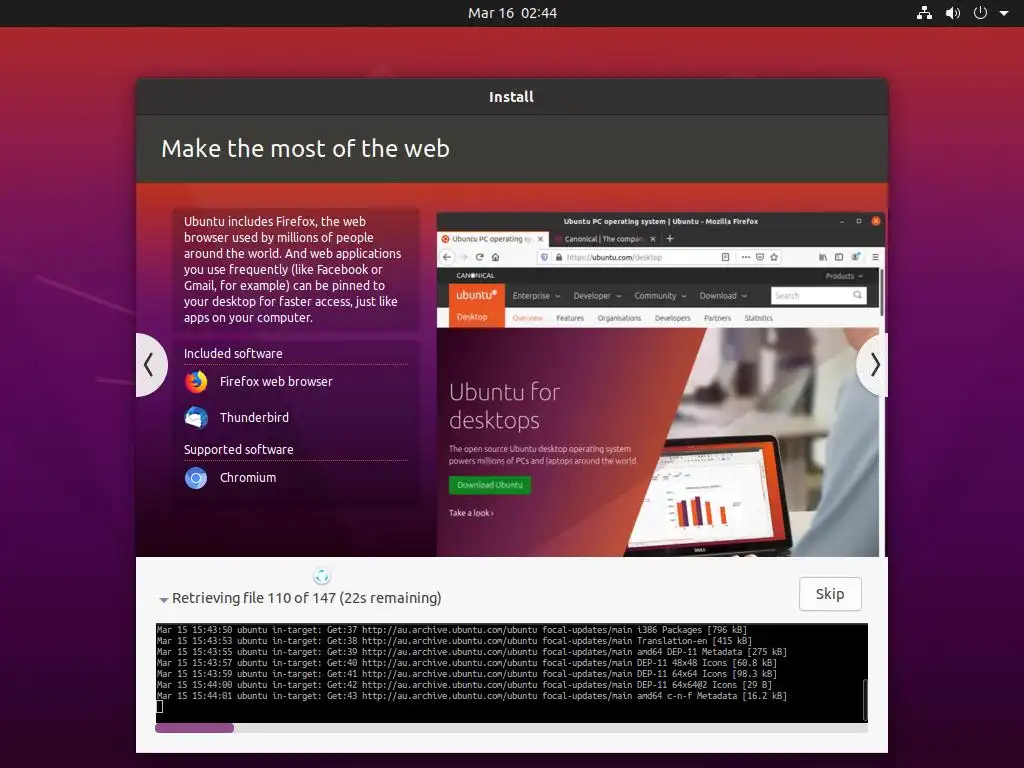This screenshot has width=1024, height=768.
Task: Click Search field in slideshow Firefox screenshot
Action: [x=819, y=296]
